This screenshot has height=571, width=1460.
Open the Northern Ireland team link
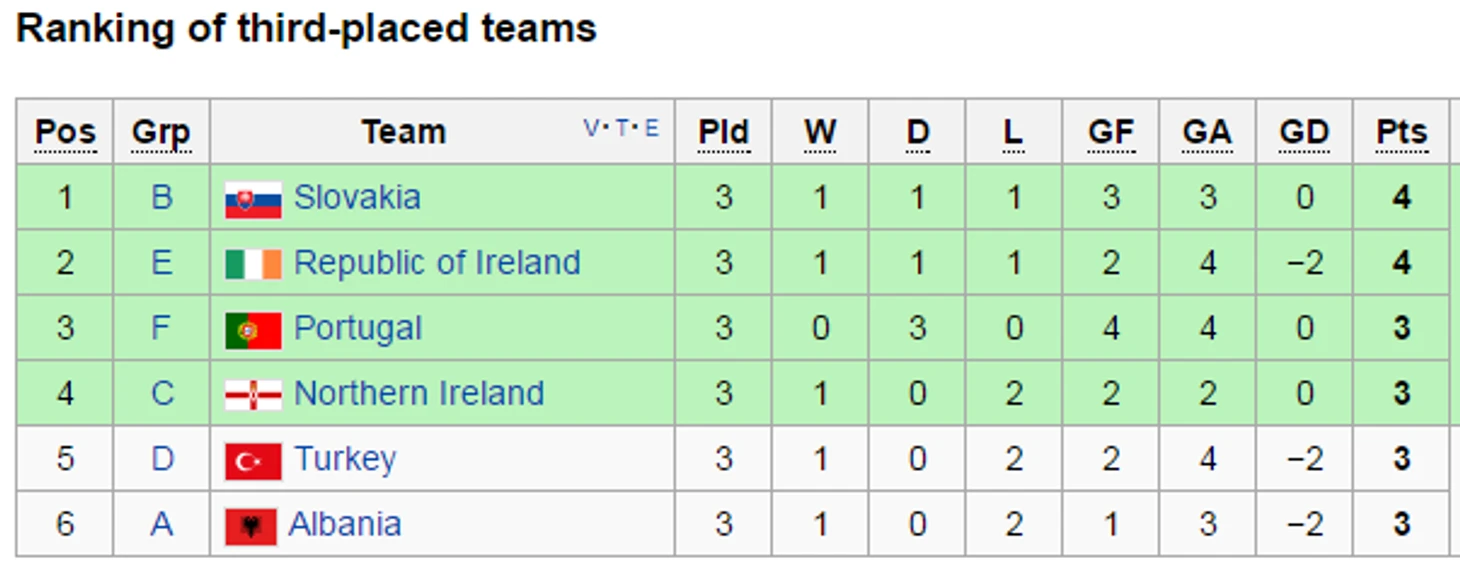coord(419,394)
